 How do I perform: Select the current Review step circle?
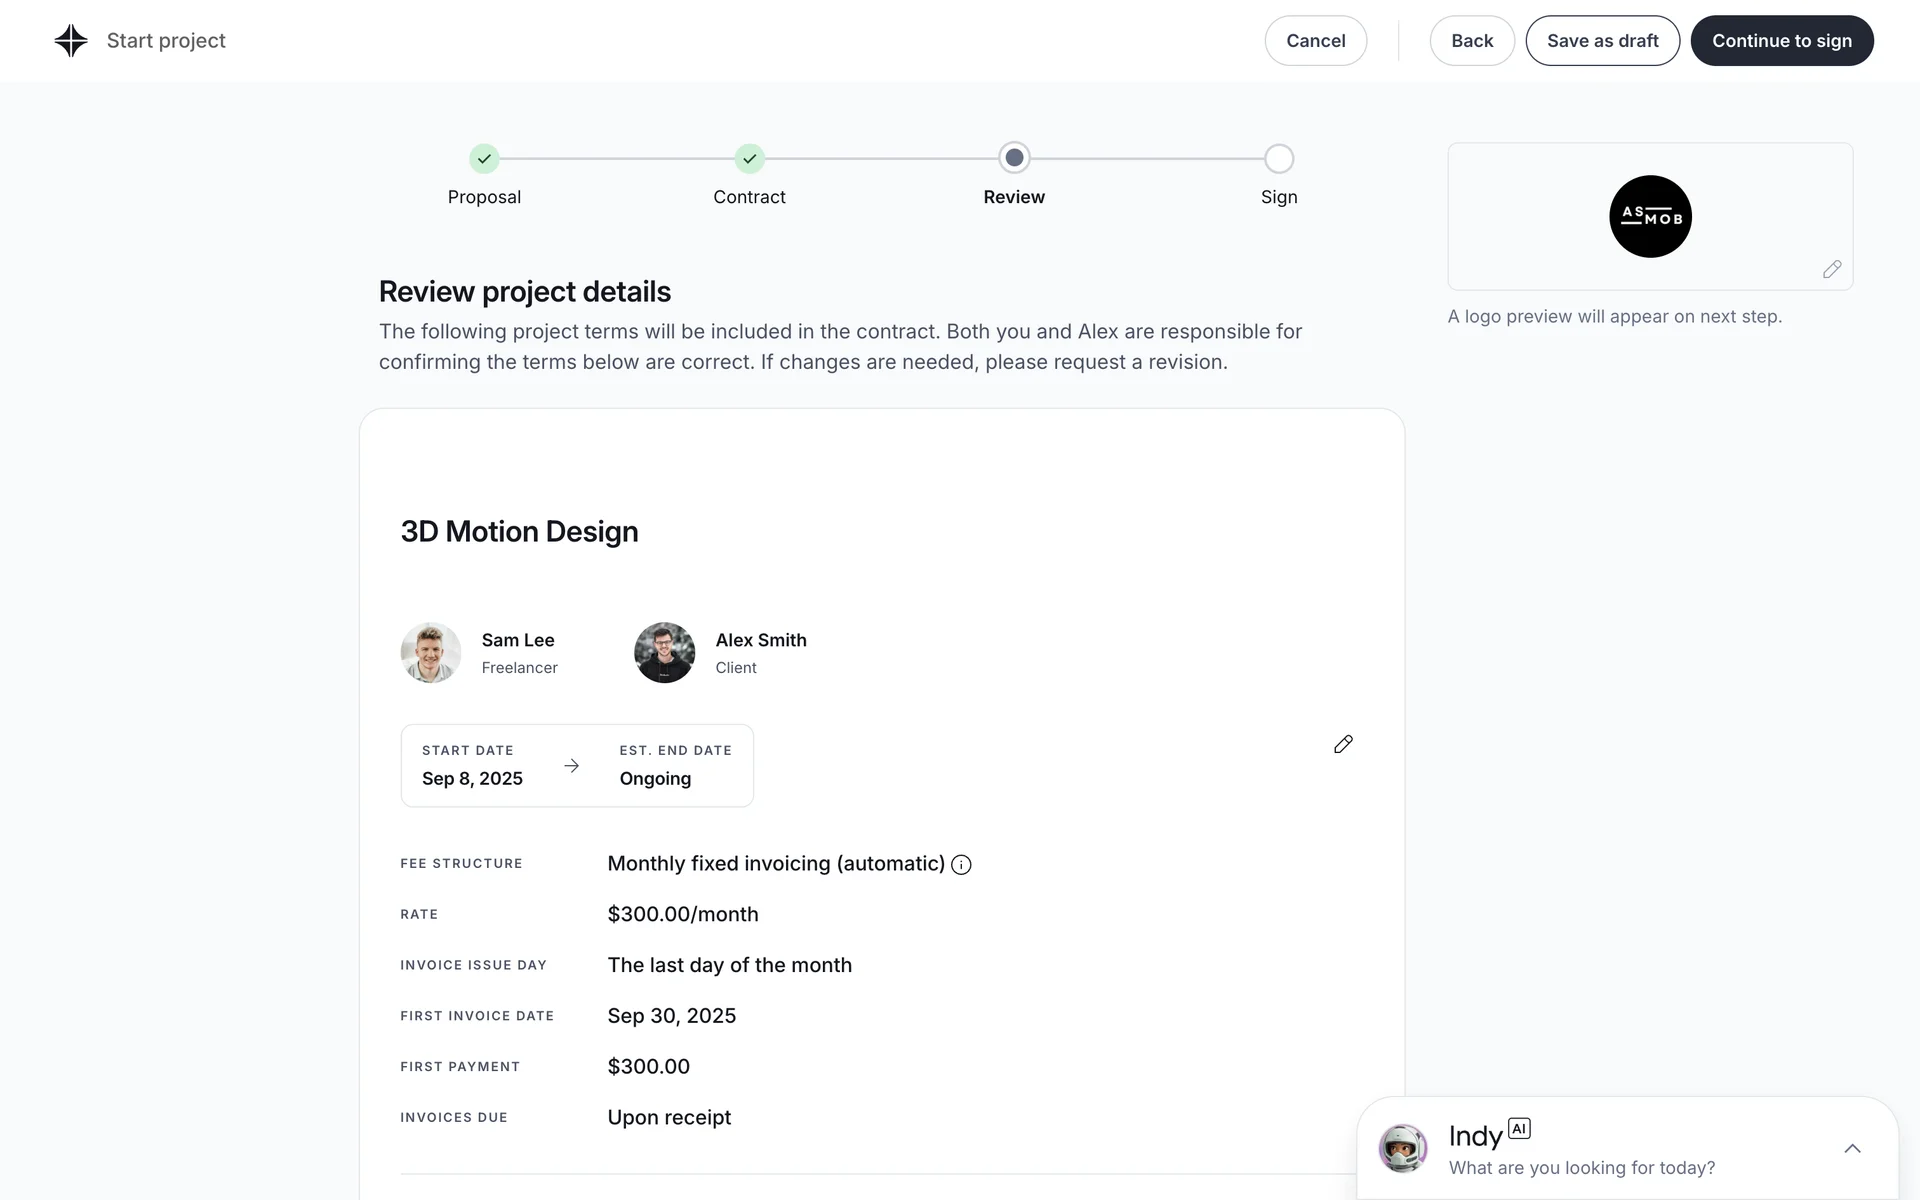point(1014,158)
